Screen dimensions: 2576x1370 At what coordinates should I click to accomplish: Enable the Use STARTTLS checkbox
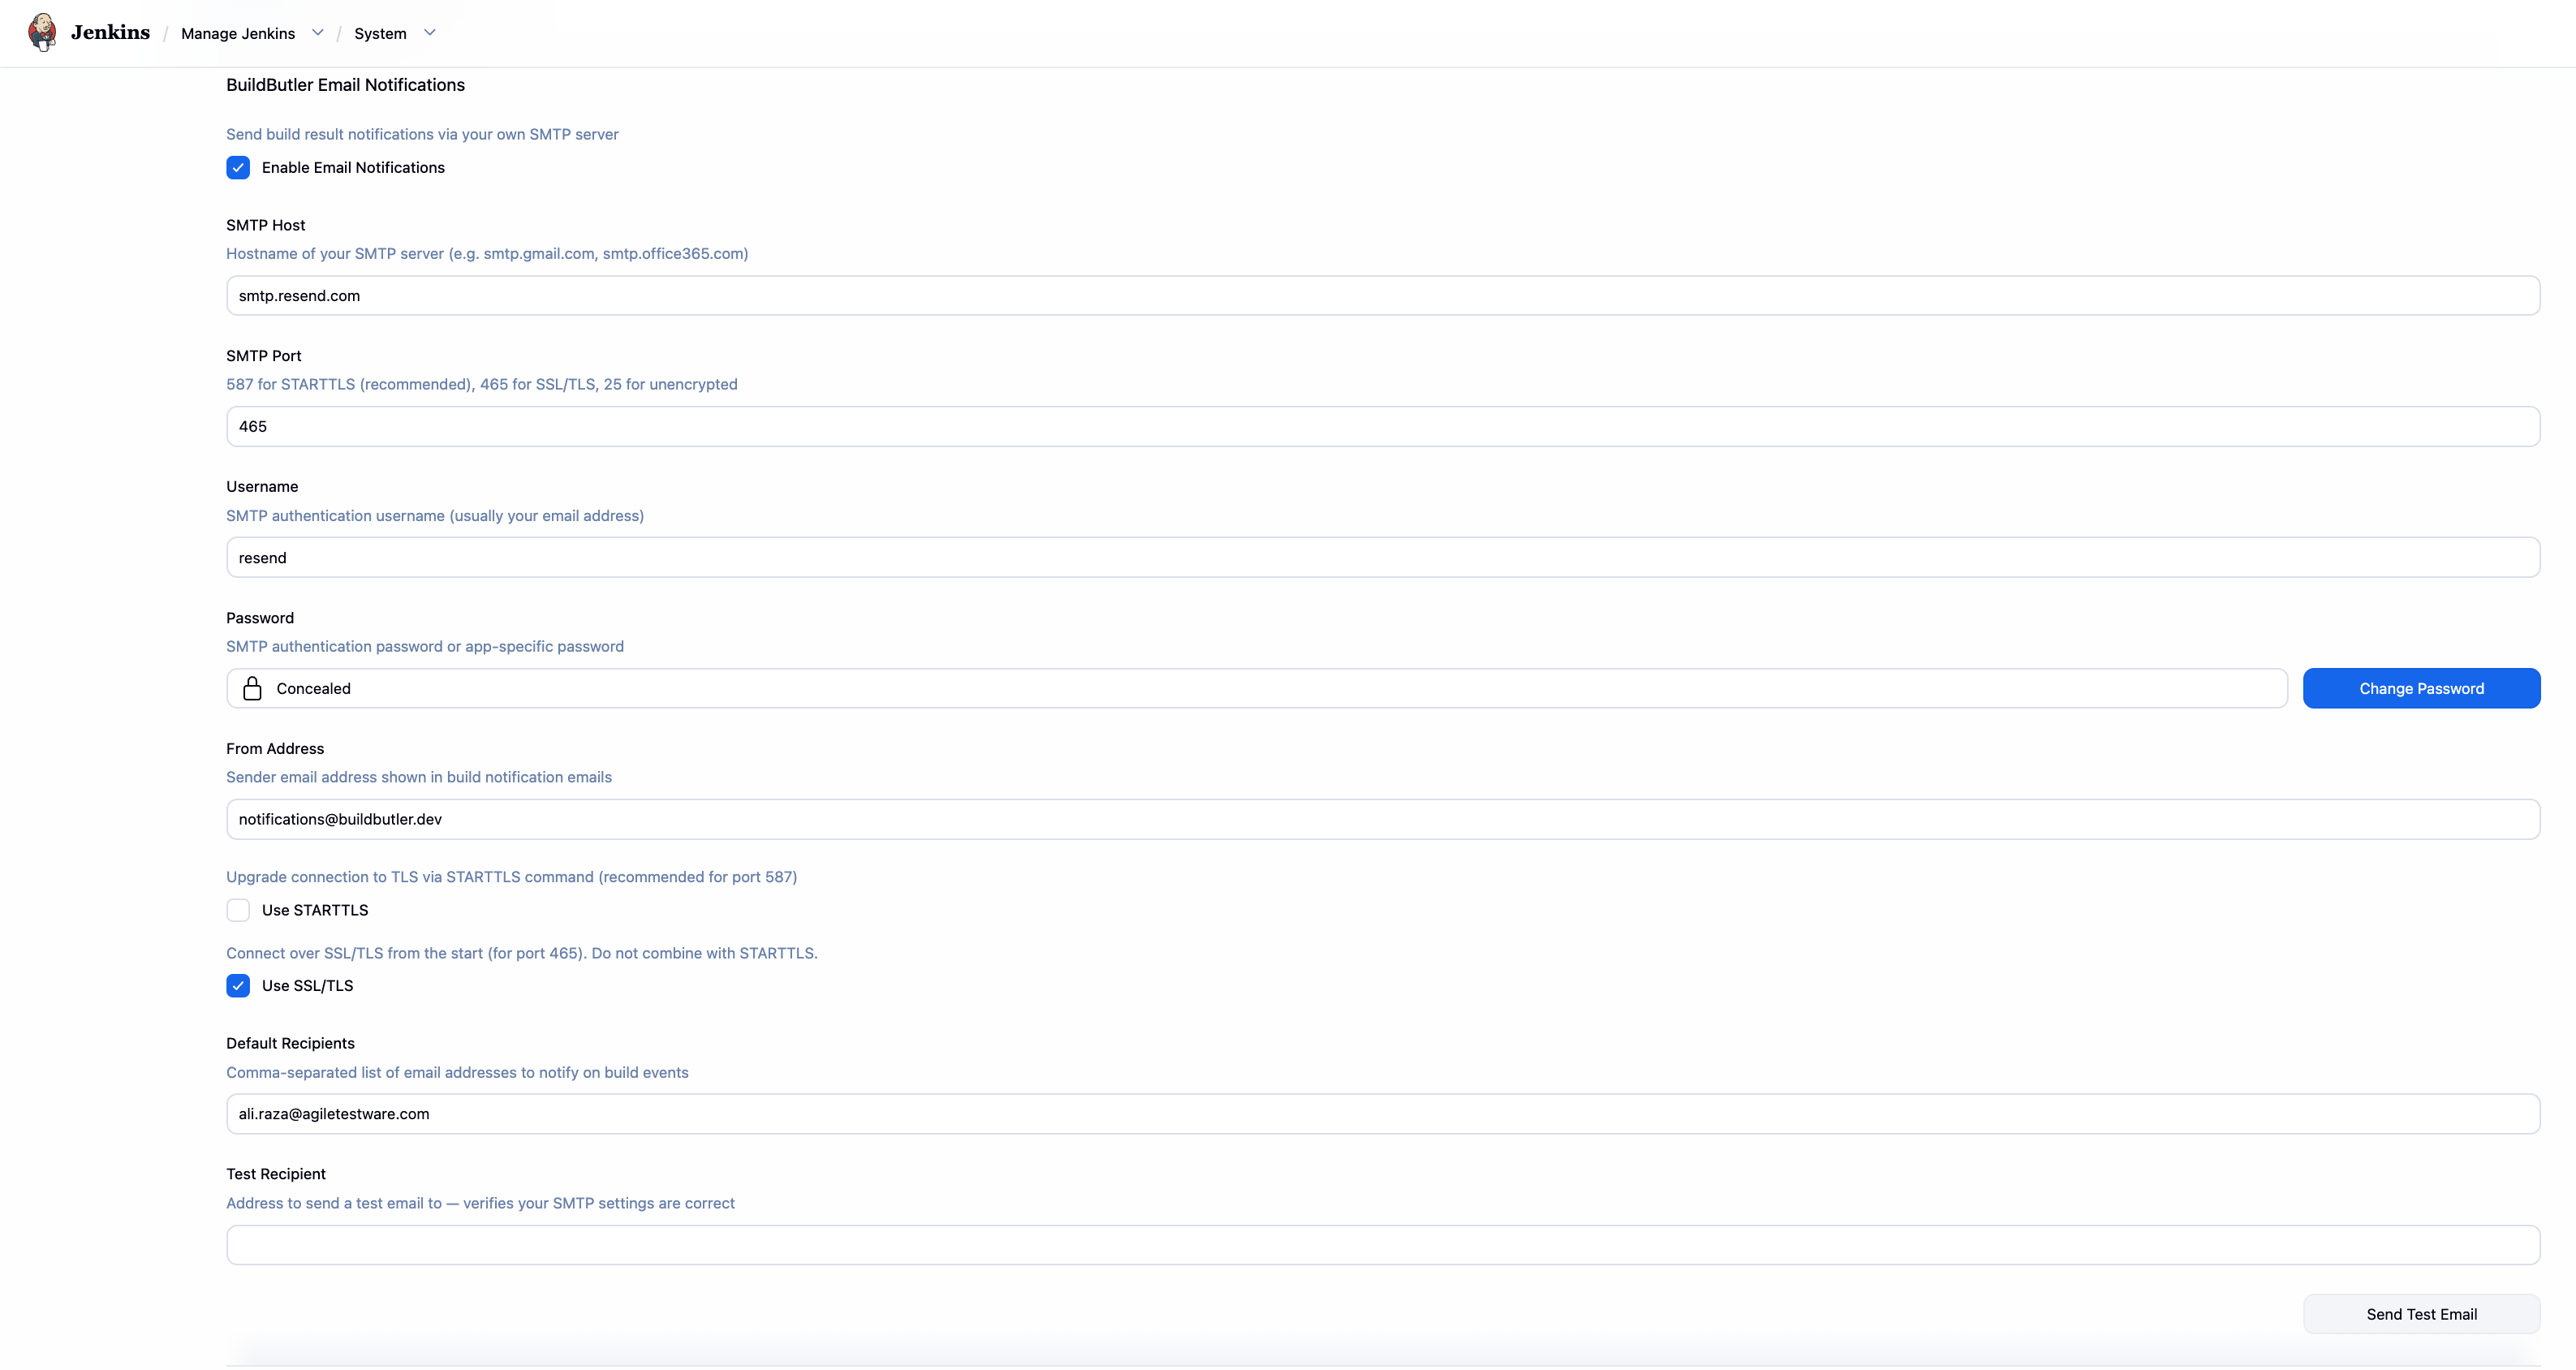(x=238, y=910)
